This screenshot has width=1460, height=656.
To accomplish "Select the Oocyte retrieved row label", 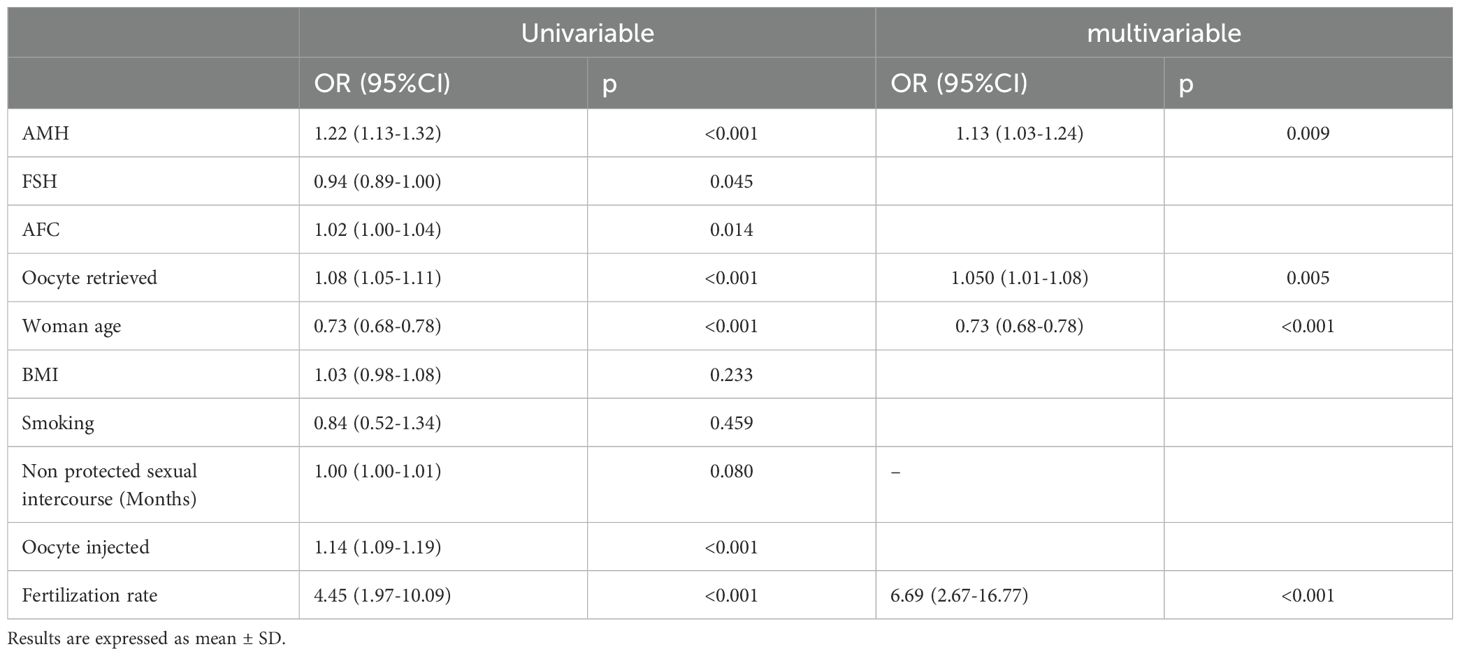I will pyautogui.click(x=89, y=278).
